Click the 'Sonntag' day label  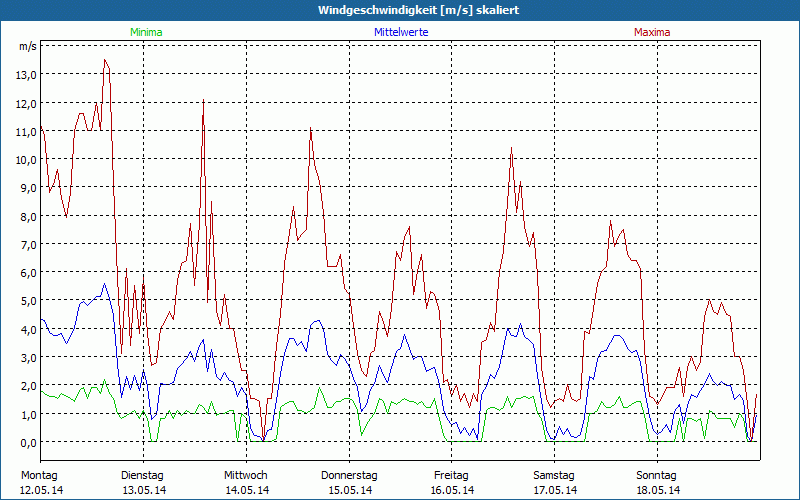tap(656, 476)
